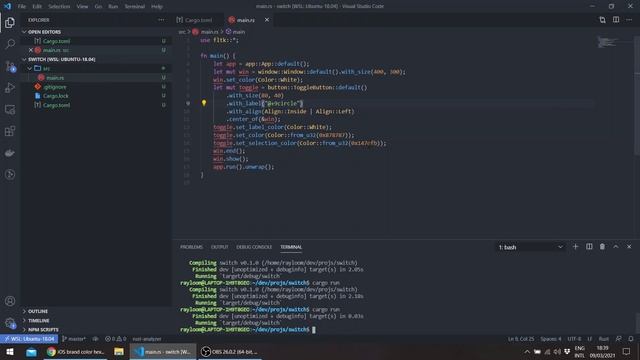Select Rust language mode in status bar

604,339
